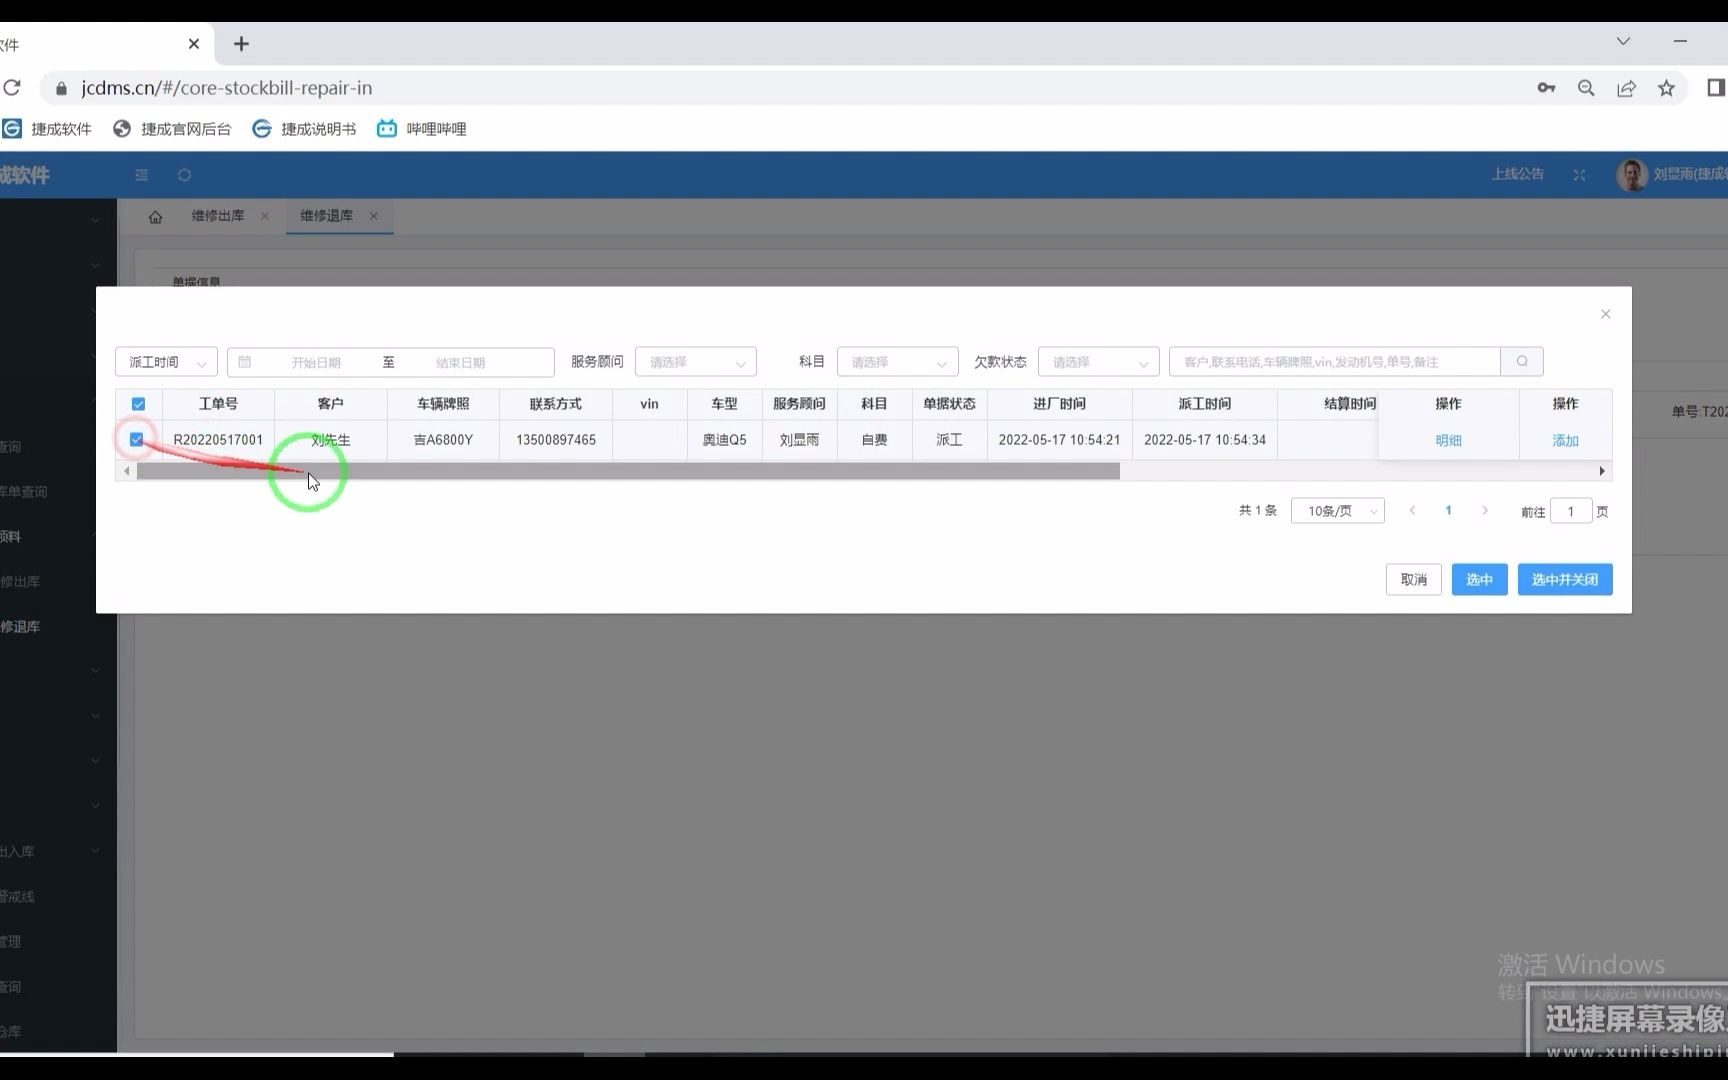The image size is (1728, 1080).
Task: Collapse the sidebar menu hamburger icon
Action: click(141, 175)
